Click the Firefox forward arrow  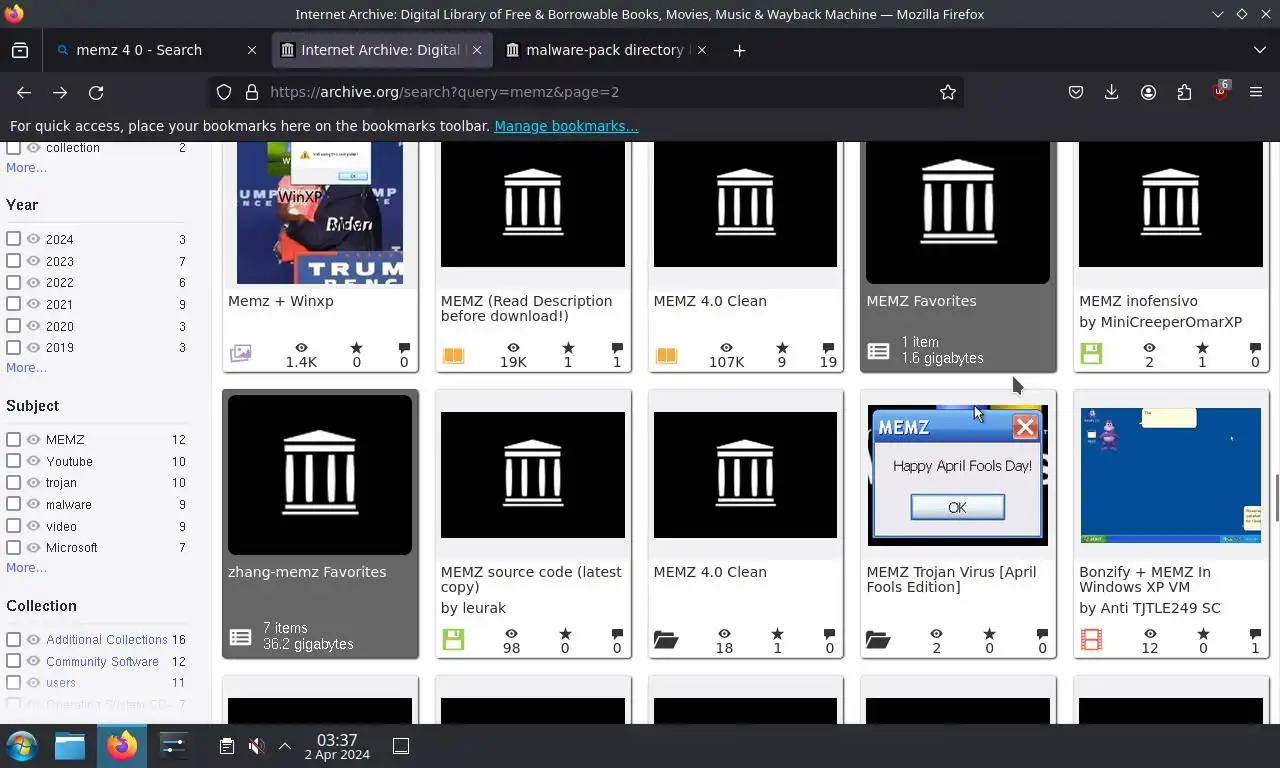(x=60, y=92)
